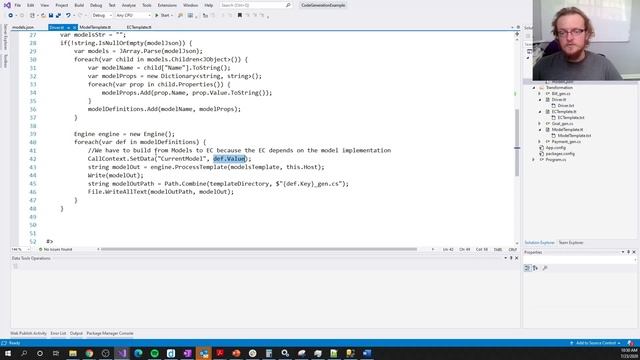The height and width of the screenshot is (360, 640).
Task: Expand the Program.cs node
Action: pos(533,160)
